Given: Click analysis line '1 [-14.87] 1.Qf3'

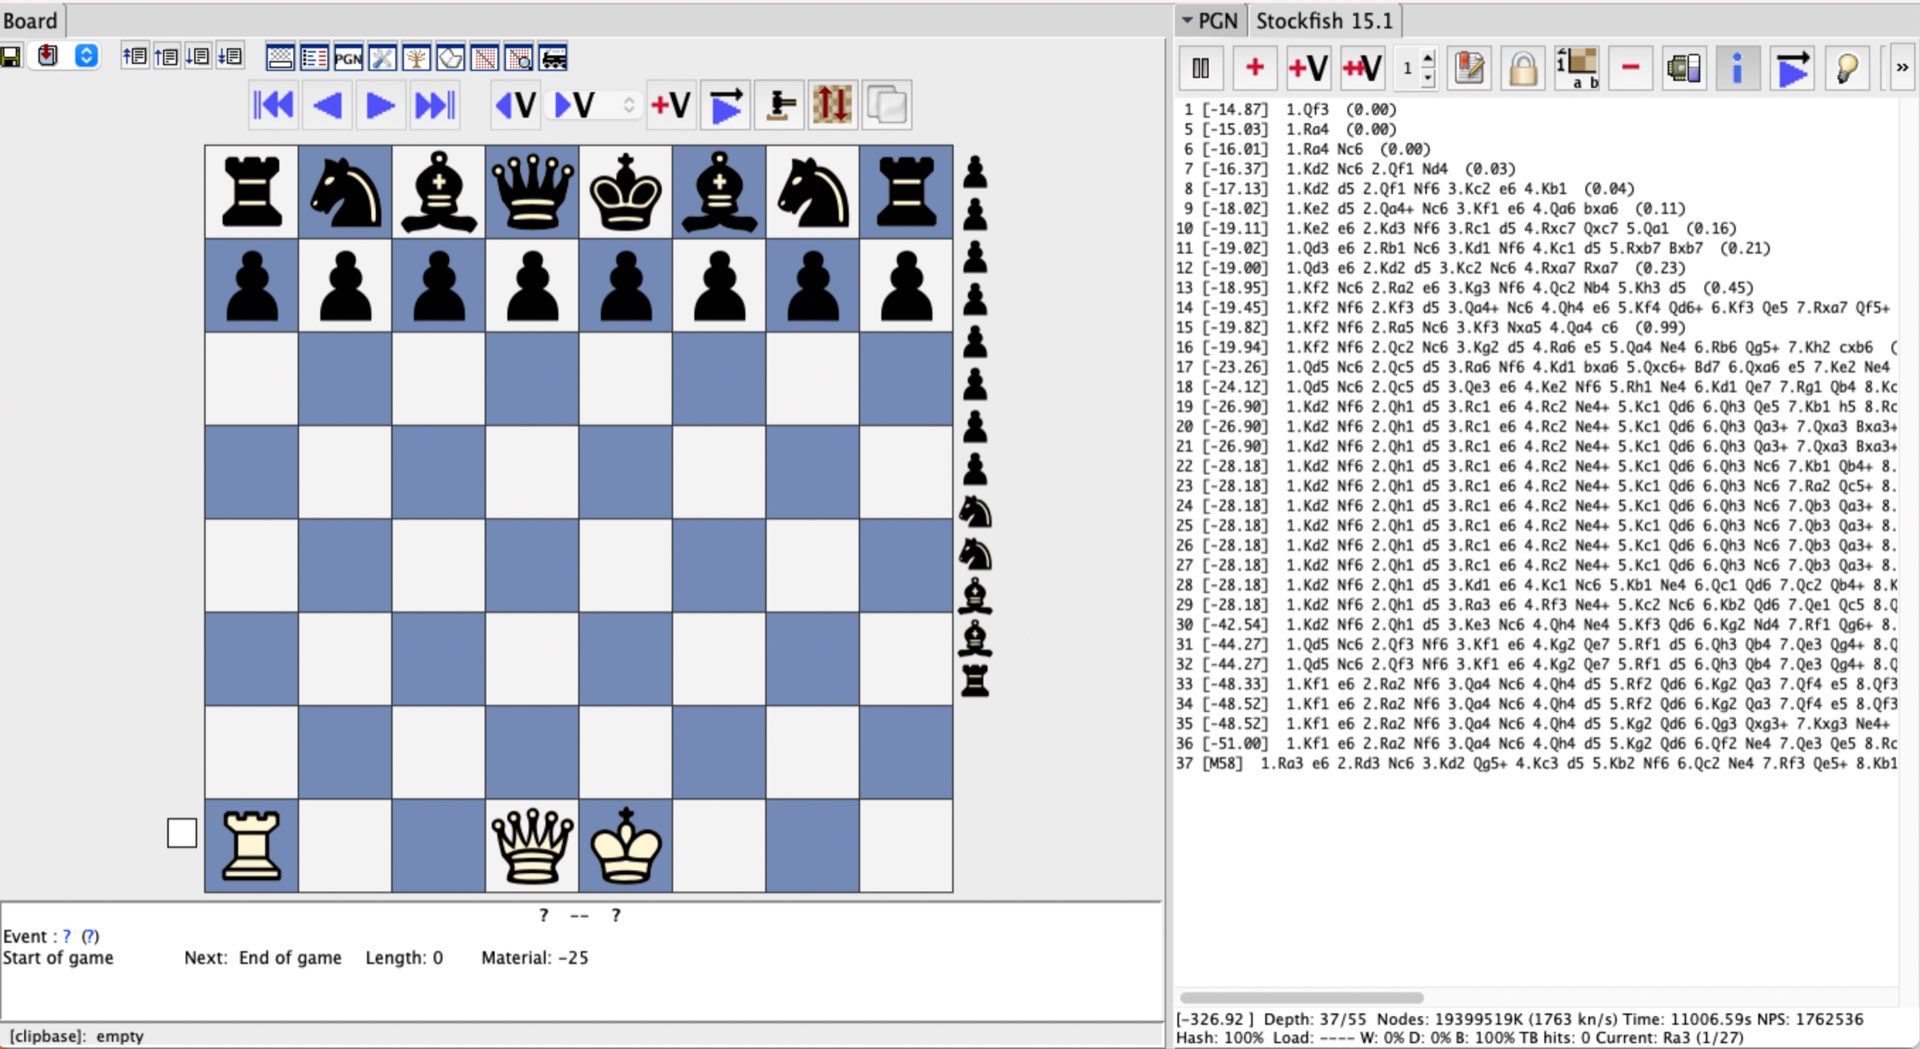Looking at the screenshot, I should coord(1290,109).
